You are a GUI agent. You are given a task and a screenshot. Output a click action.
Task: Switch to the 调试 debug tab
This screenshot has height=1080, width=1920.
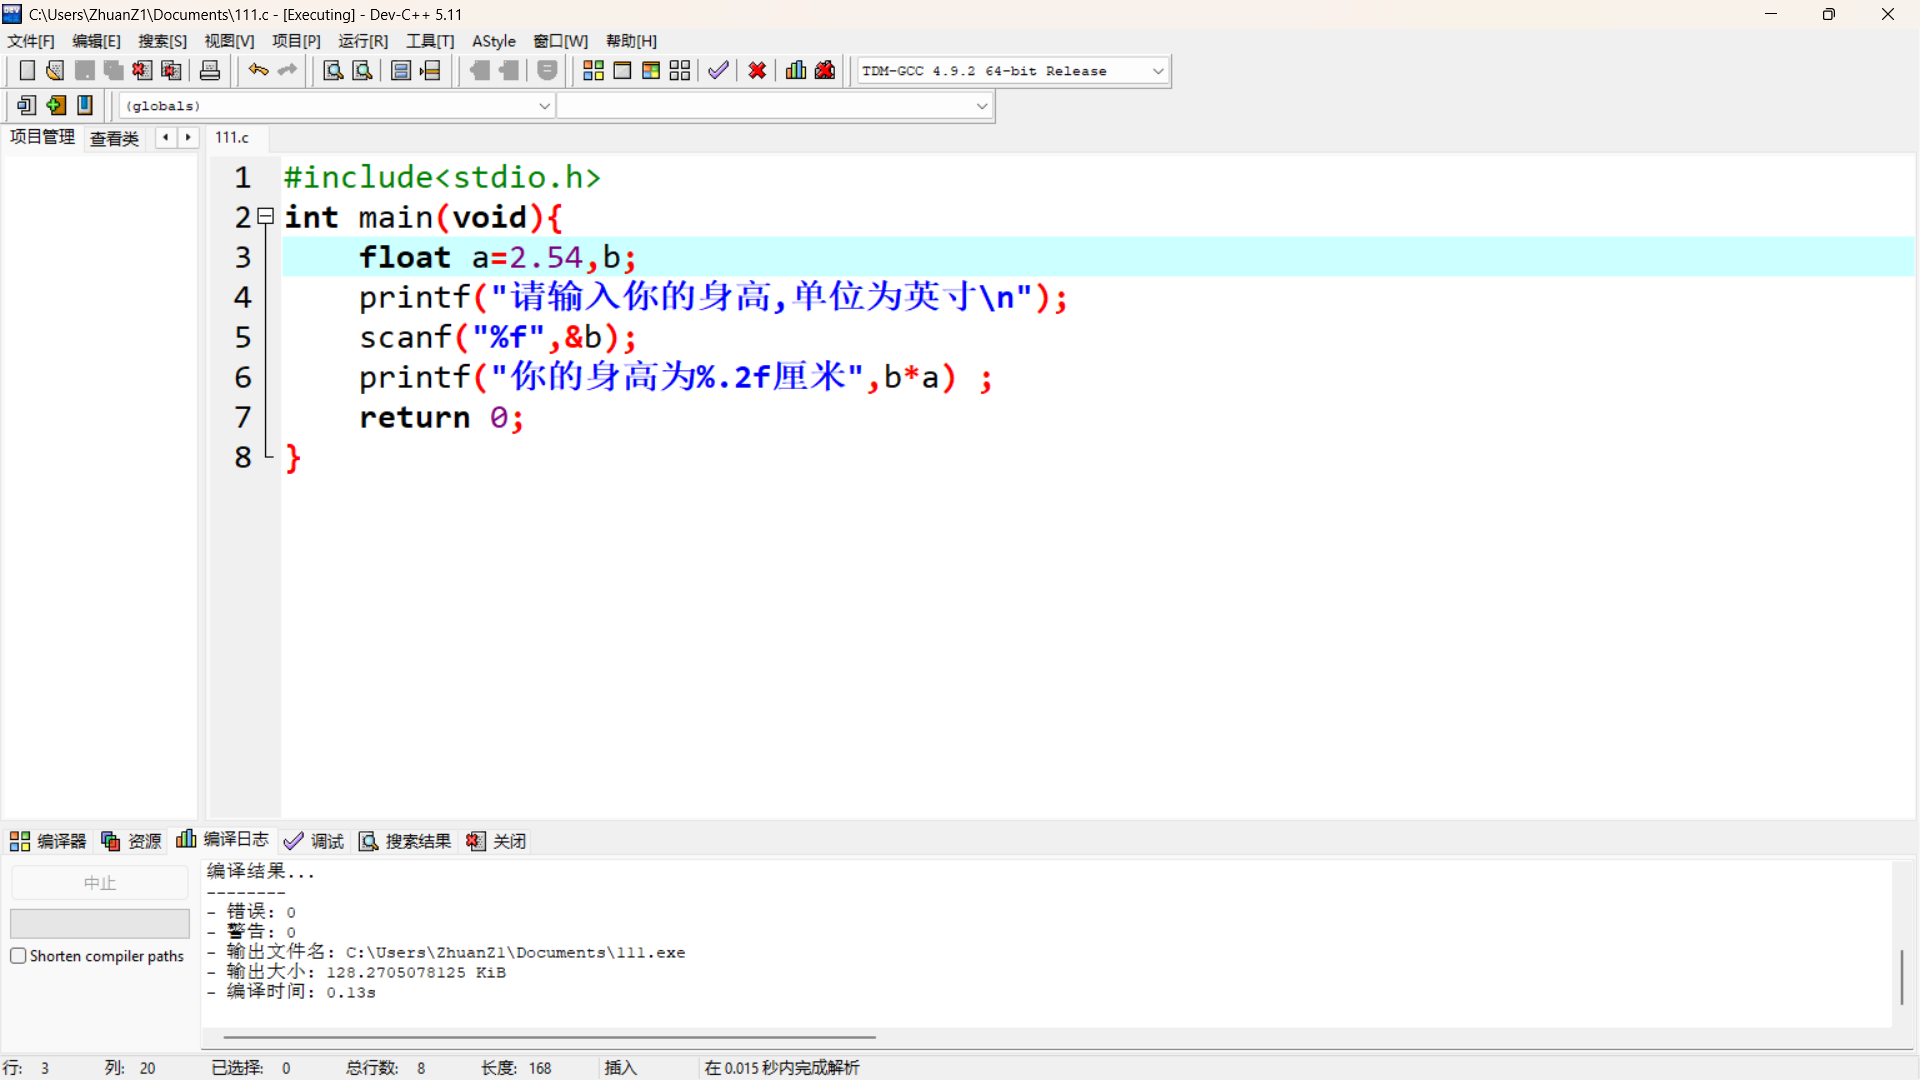tap(314, 841)
